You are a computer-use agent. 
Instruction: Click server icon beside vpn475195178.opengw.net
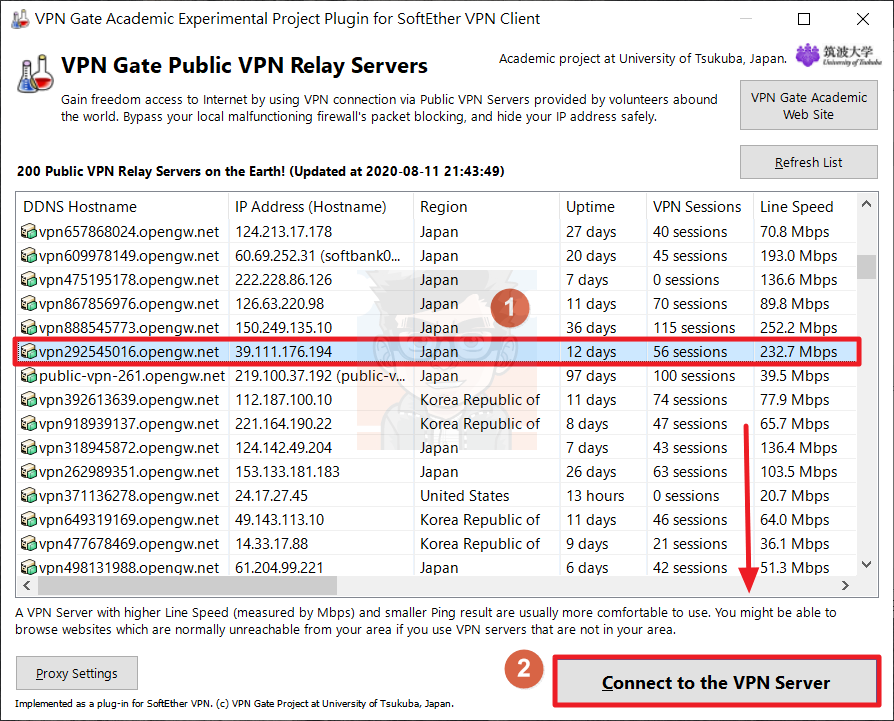click(x=29, y=280)
